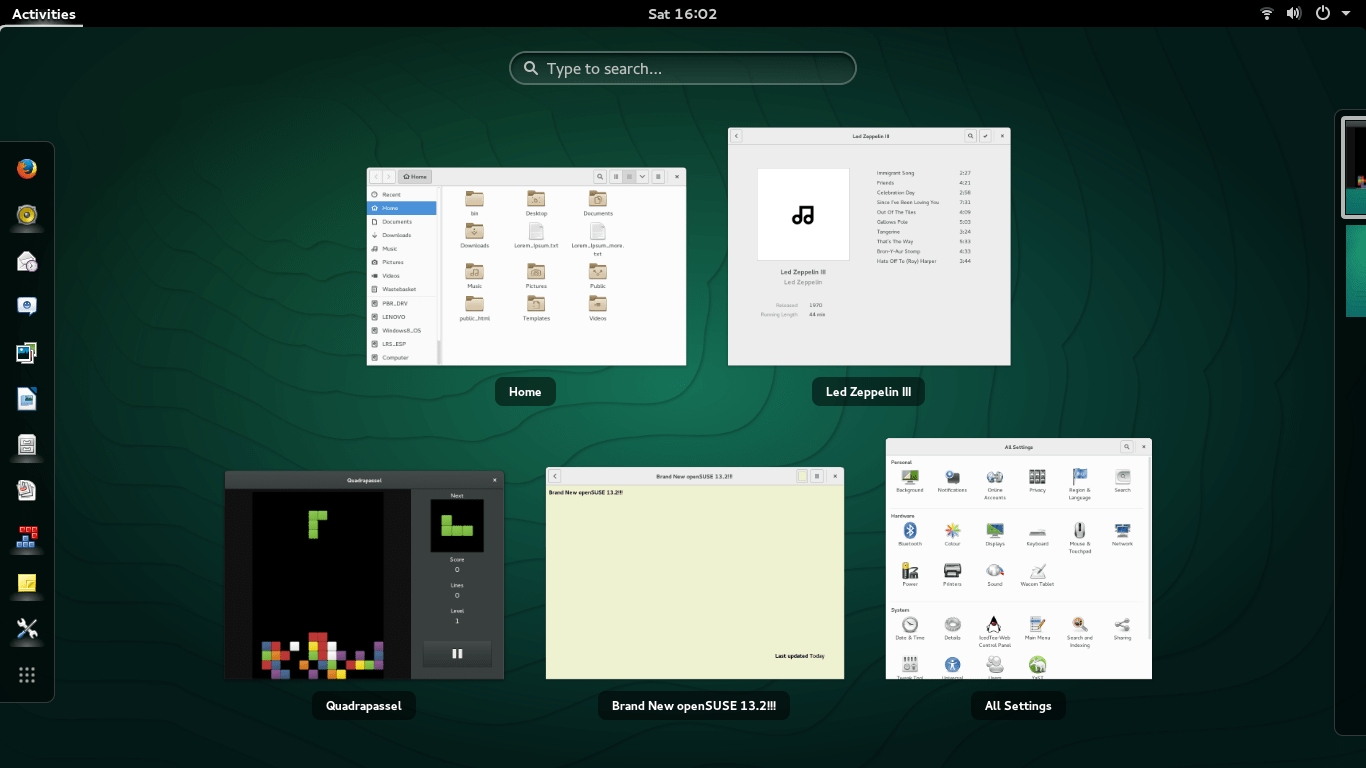1366x768 pixels.
Task: Launch YaST from All Settings
Action: tap(1037, 663)
